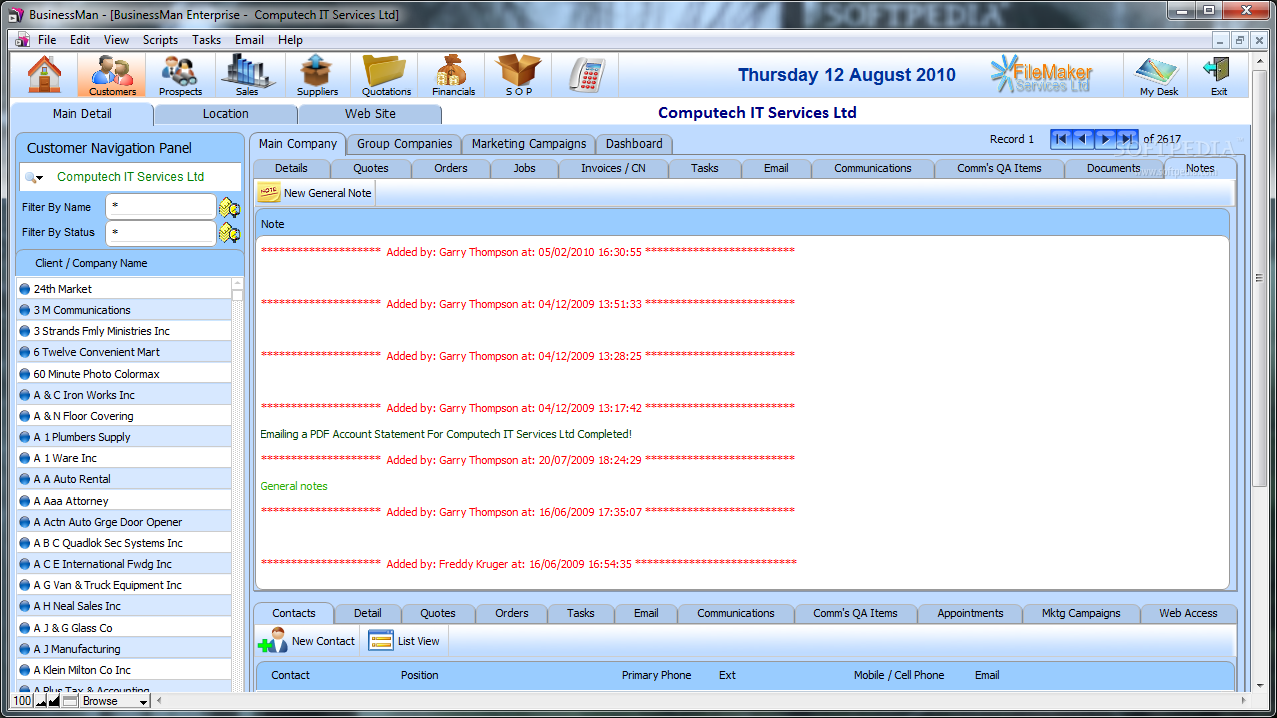This screenshot has height=718, width=1277.
Task: Open the File menu
Action: tap(47, 40)
